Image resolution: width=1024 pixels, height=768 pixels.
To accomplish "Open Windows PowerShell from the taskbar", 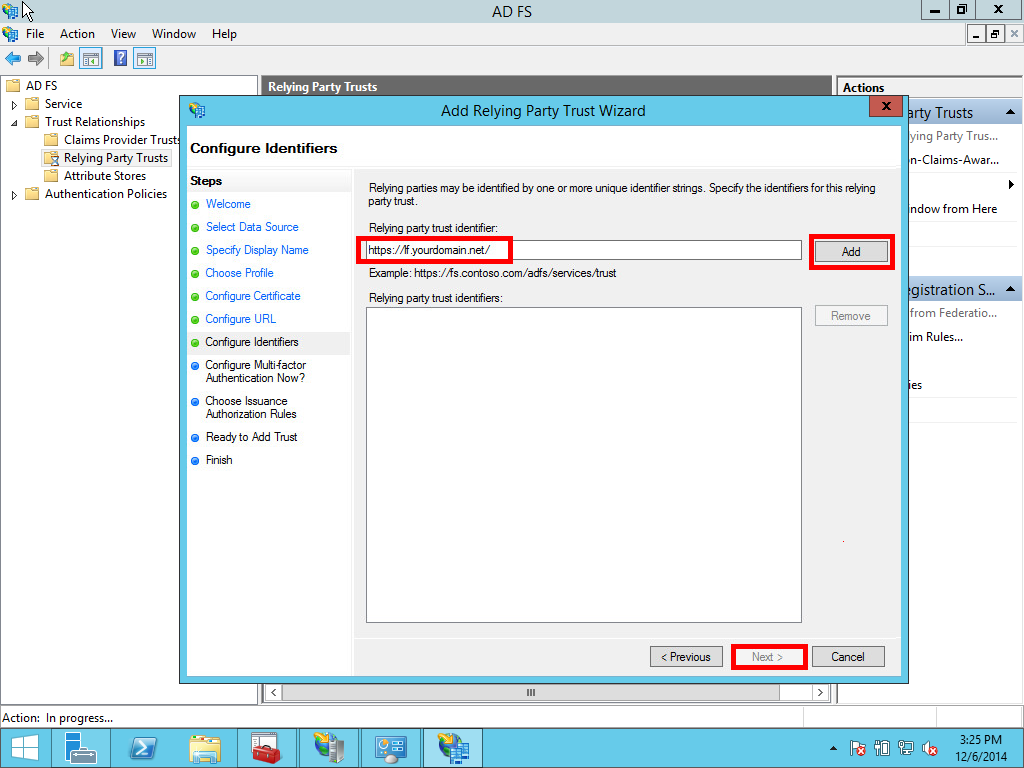I will [x=143, y=747].
